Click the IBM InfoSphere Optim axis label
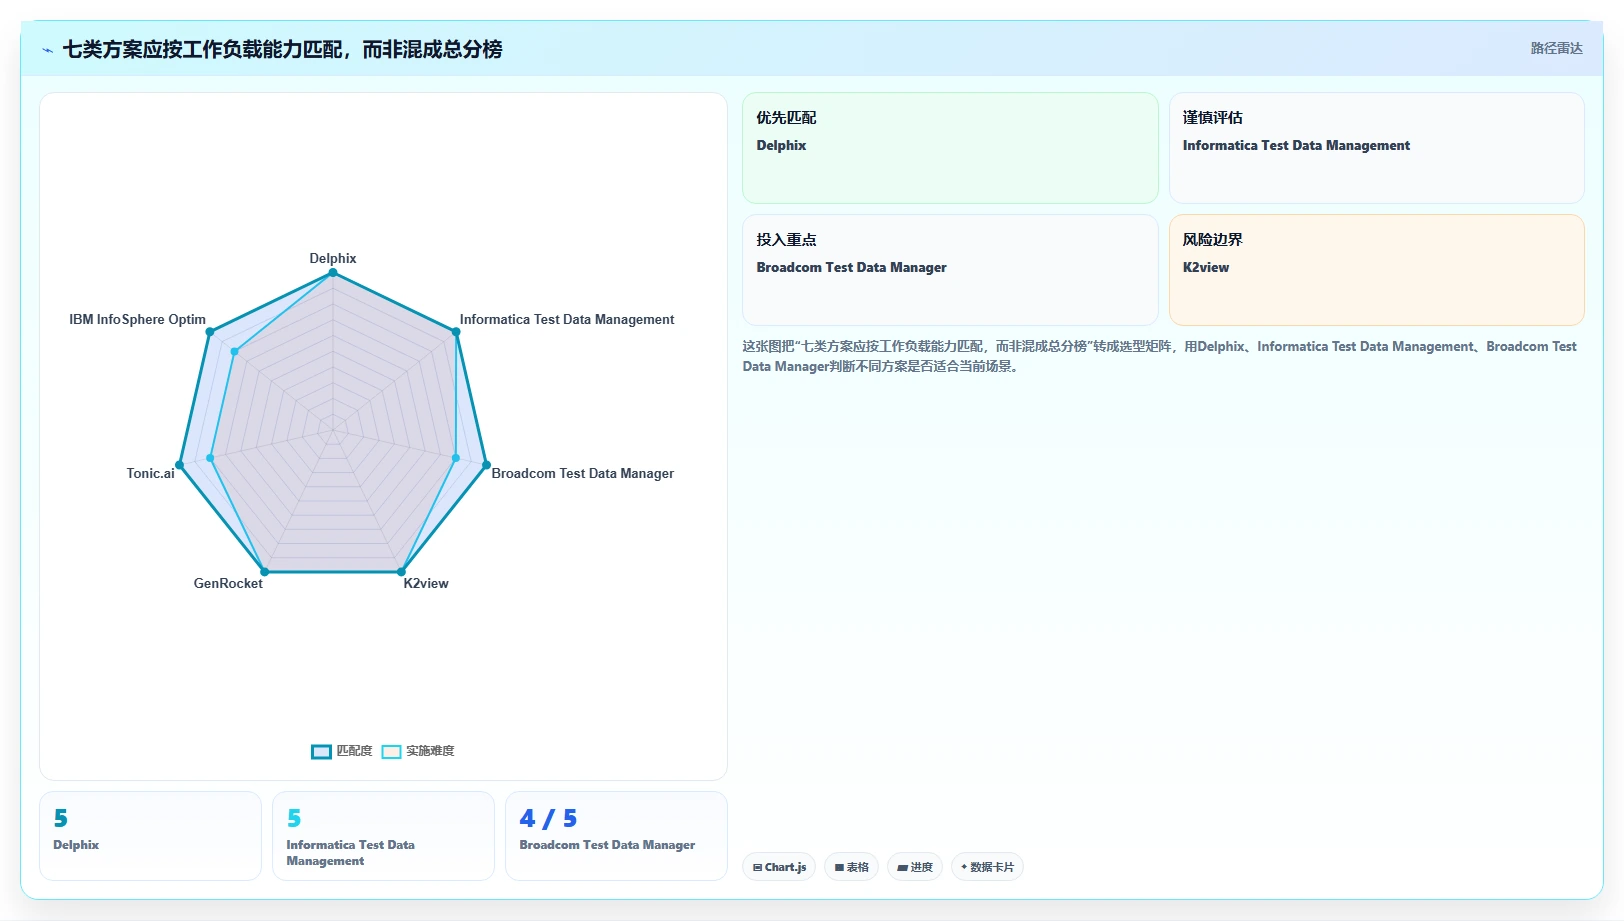Screen dimensions: 1624x921 (x=137, y=320)
